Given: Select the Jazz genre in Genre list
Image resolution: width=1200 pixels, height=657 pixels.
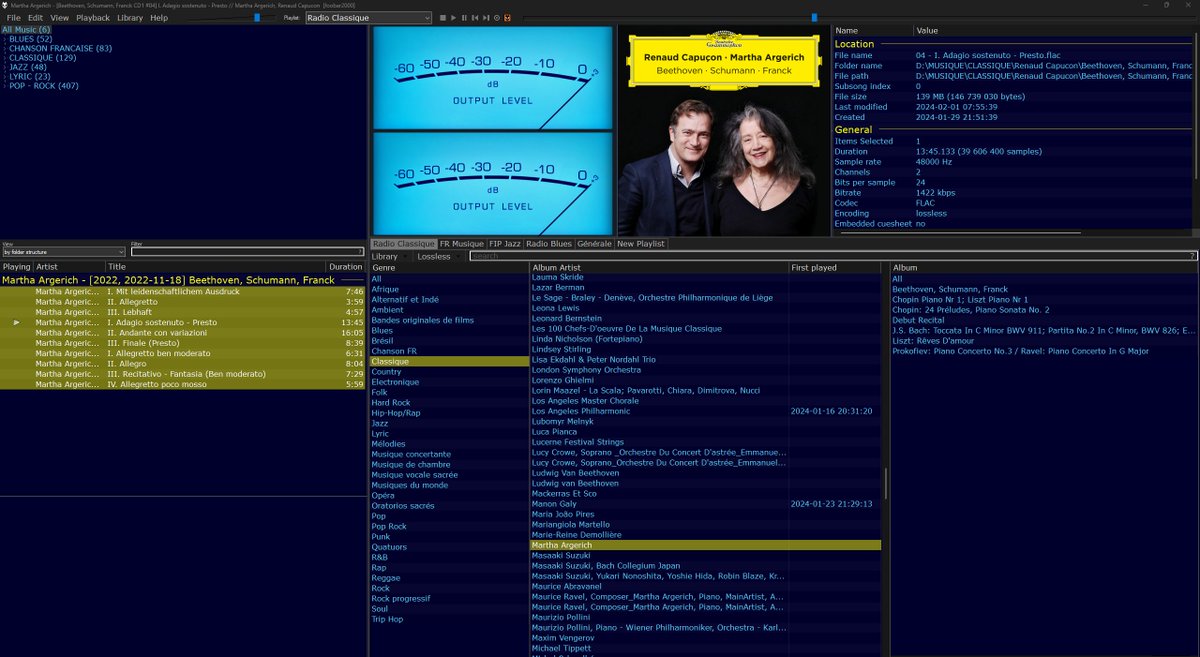Looking at the screenshot, I should (449, 423).
